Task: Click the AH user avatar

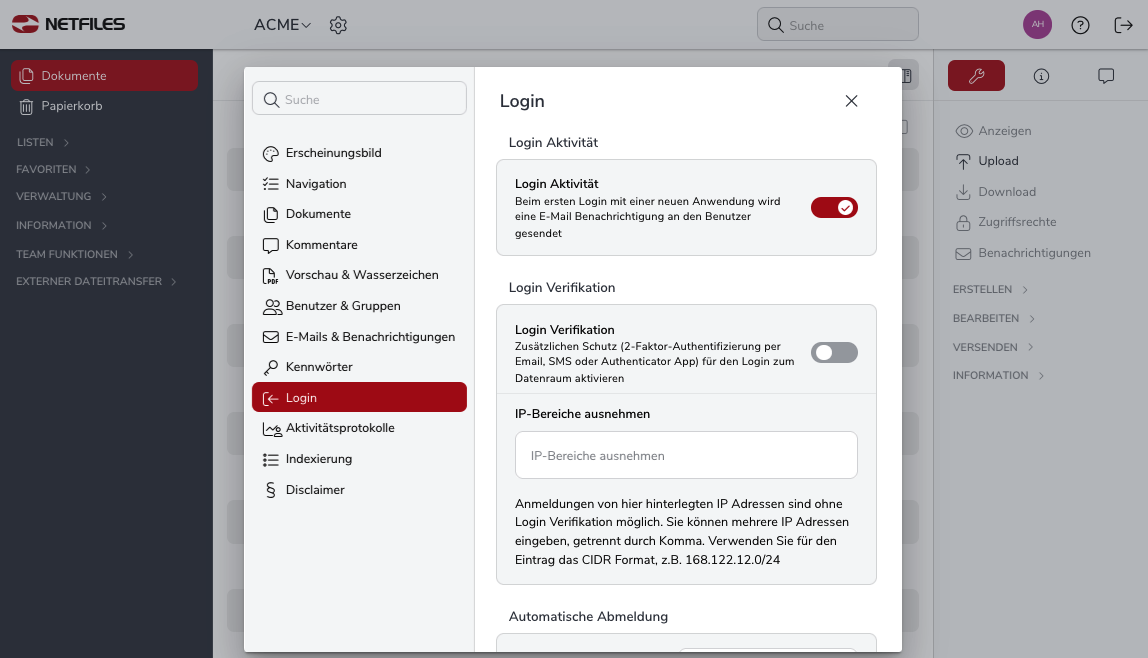Action: (1037, 25)
